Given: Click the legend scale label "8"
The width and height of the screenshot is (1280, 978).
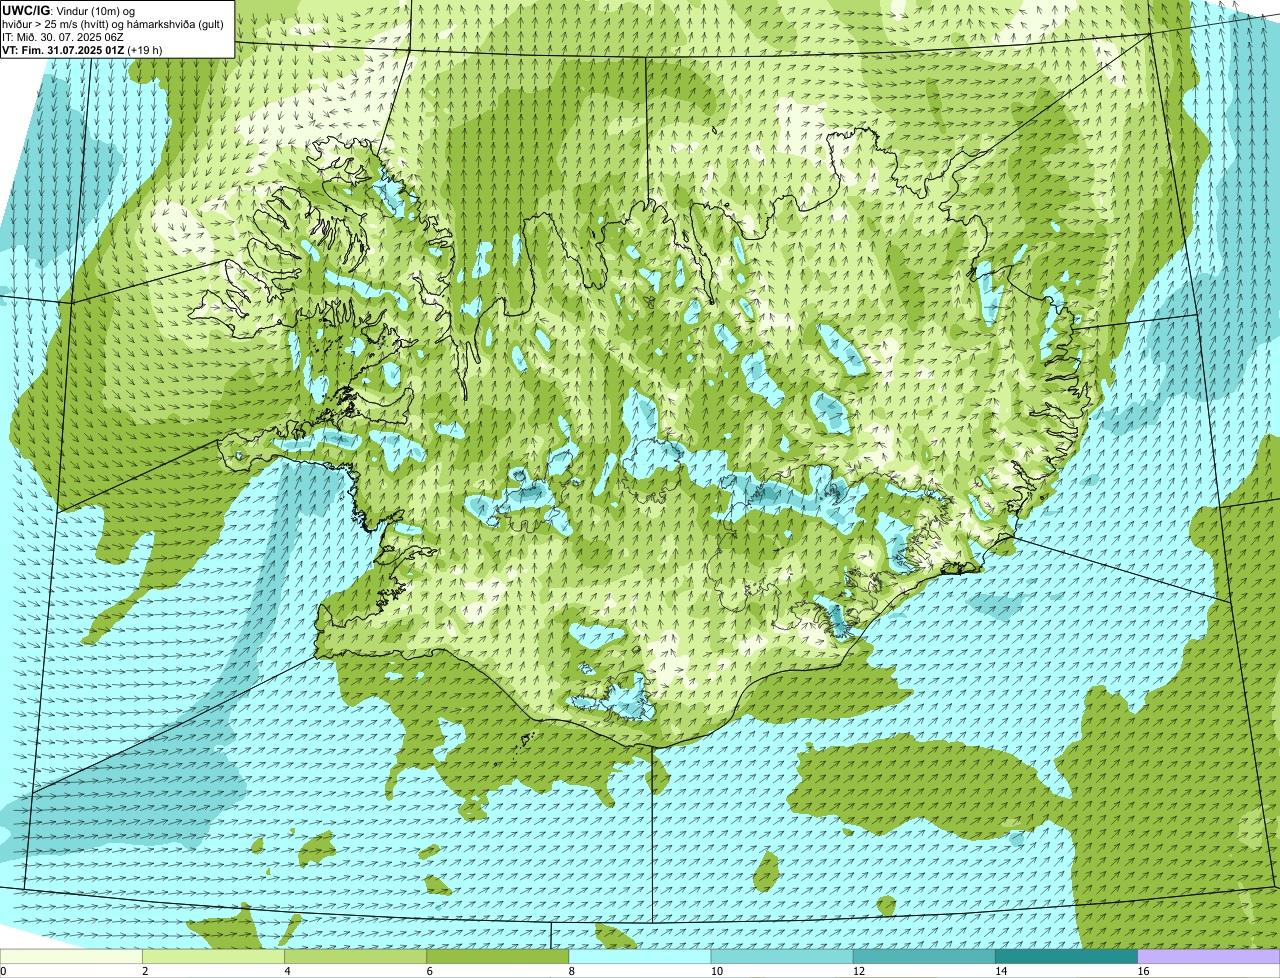Looking at the screenshot, I should tap(572, 971).
